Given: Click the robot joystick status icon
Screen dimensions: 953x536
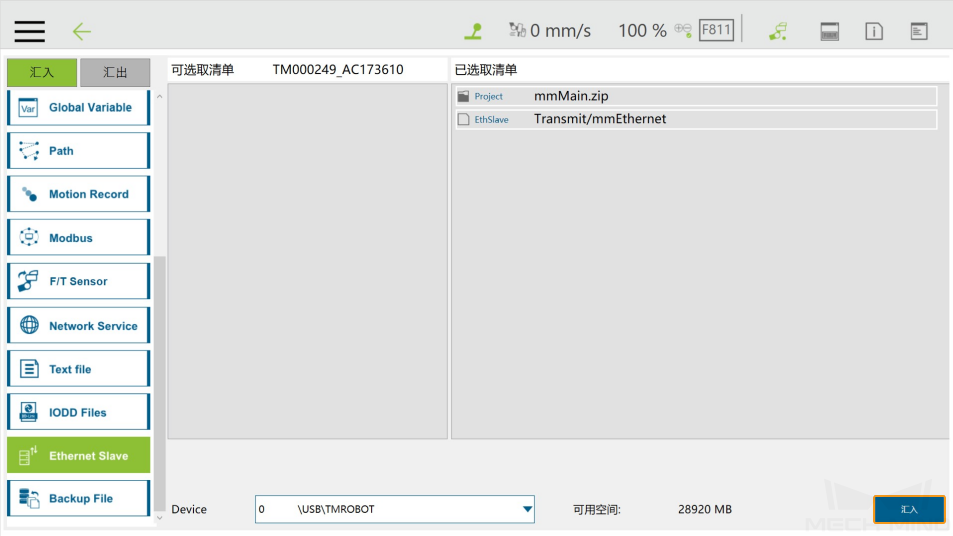Looking at the screenshot, I should point(473,31).
